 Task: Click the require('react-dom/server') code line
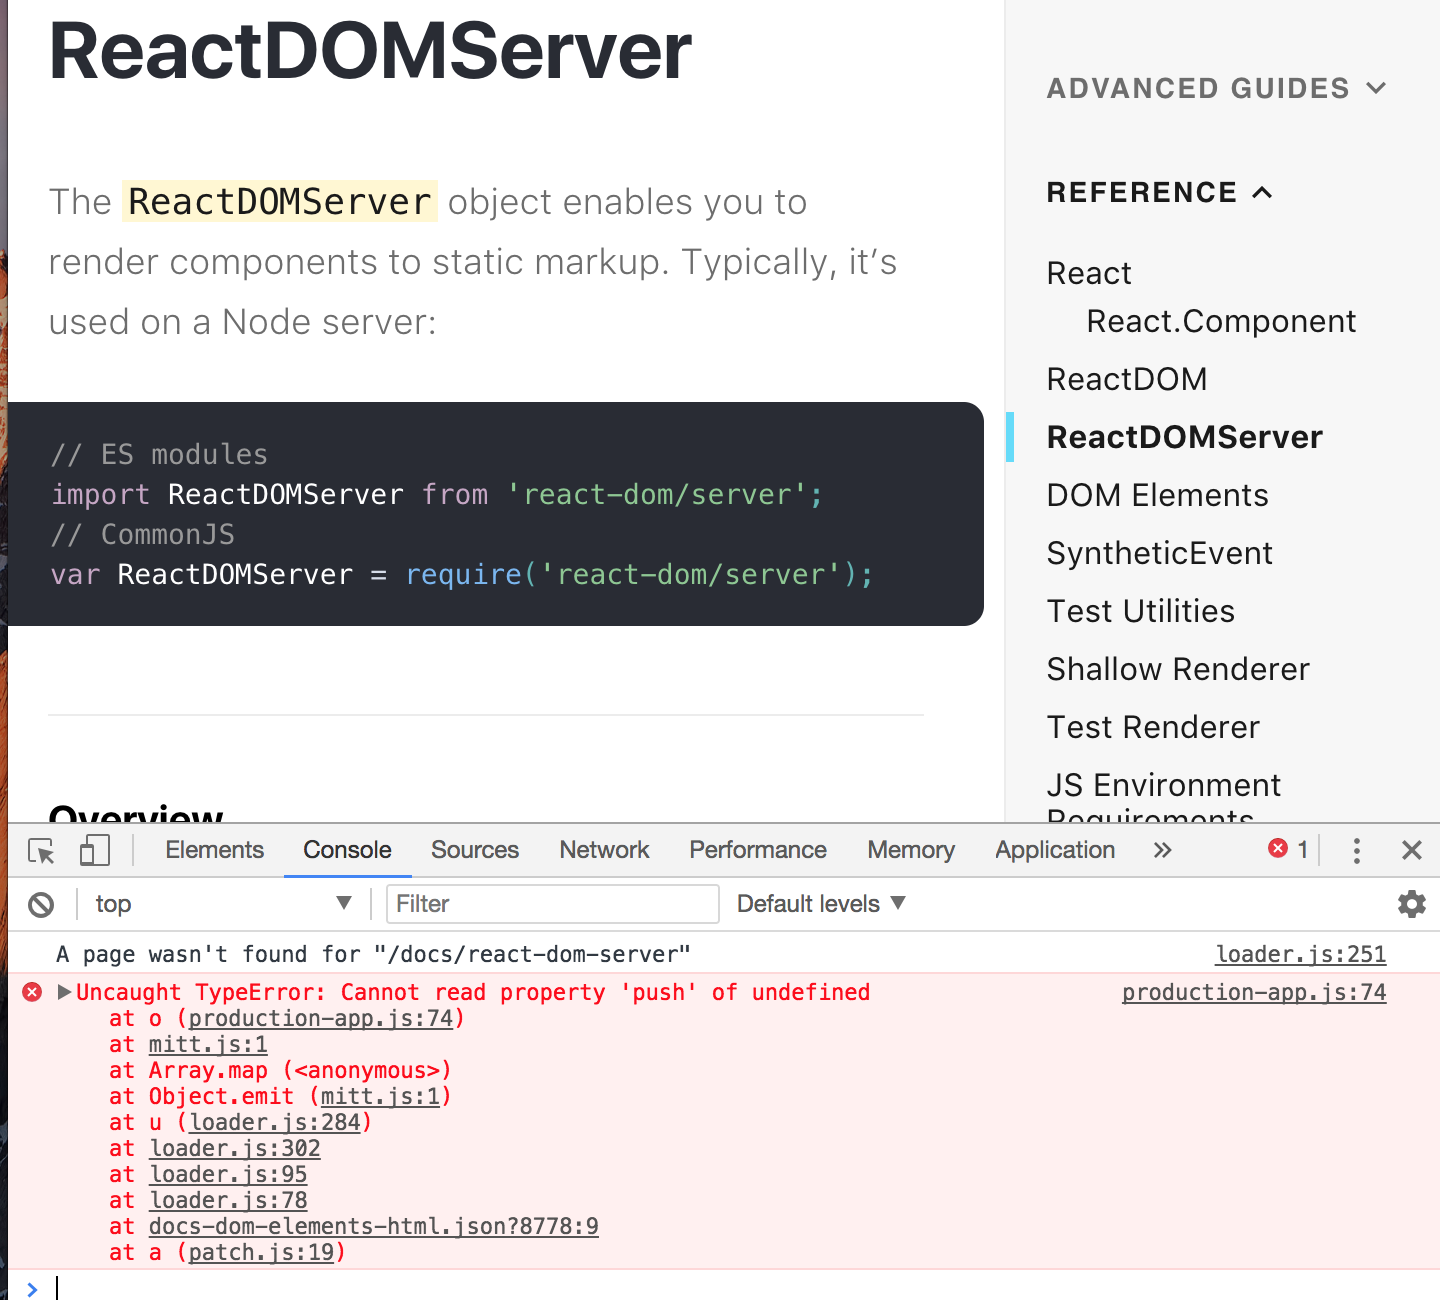462,574
